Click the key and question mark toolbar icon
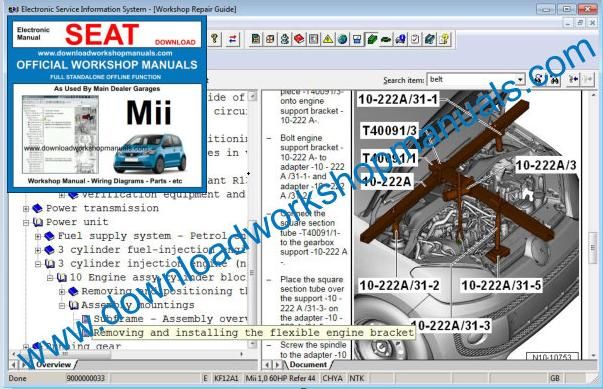Viewport: 603px width, 389px height. click(215, 39)
